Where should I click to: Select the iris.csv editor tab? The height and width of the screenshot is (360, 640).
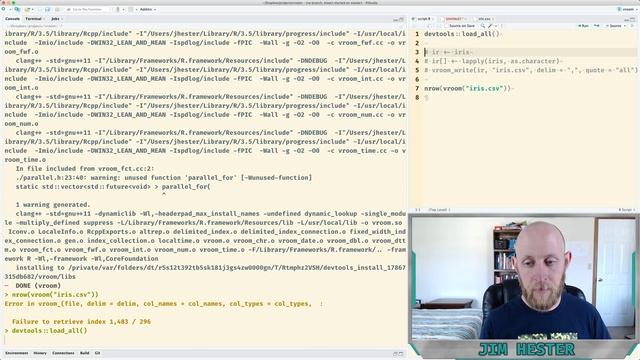point(484,19)
